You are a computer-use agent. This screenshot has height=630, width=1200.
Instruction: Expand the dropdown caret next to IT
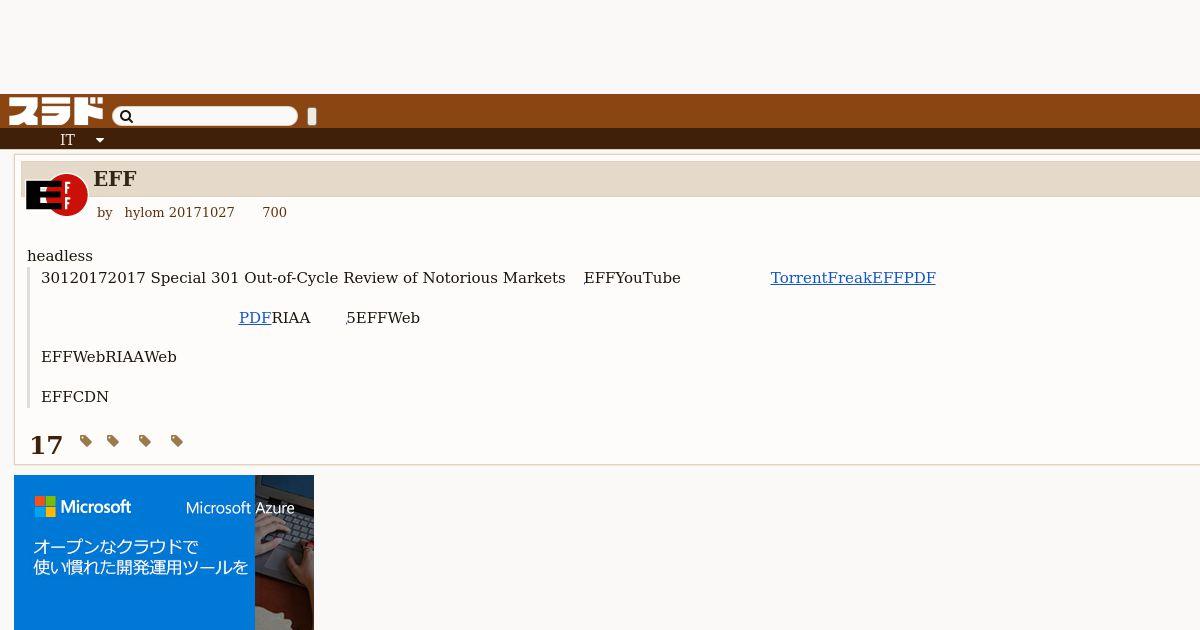pos(100,140)
